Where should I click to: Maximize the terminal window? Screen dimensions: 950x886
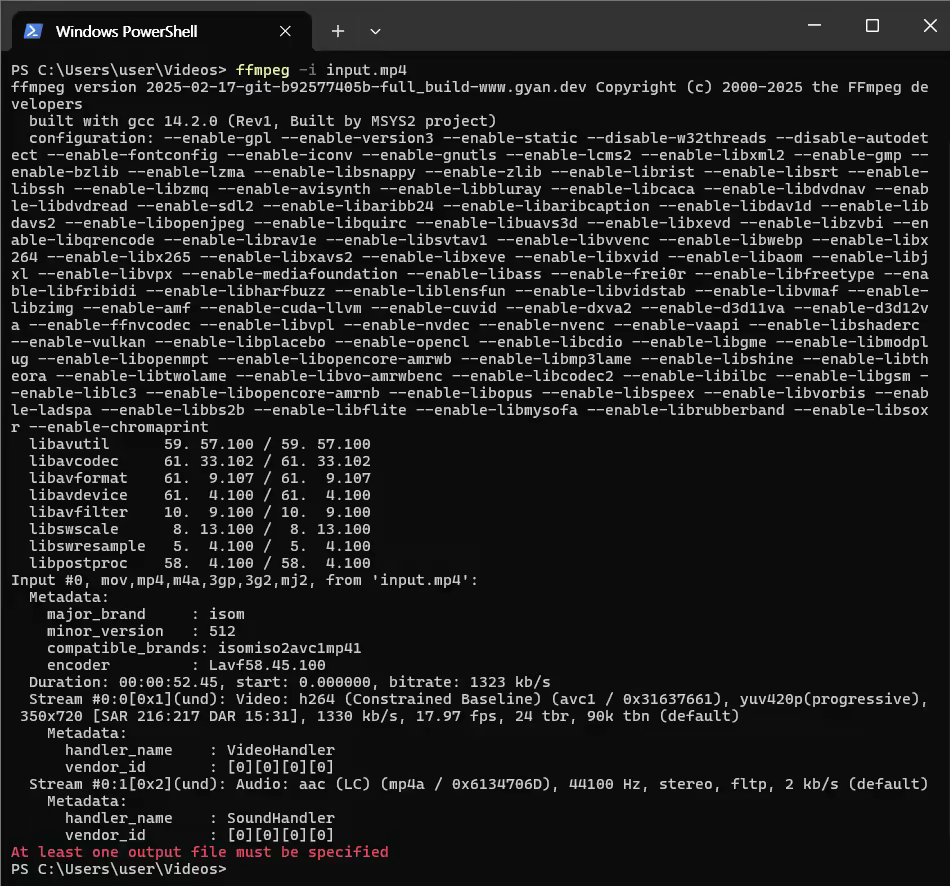tap(871, 26)
